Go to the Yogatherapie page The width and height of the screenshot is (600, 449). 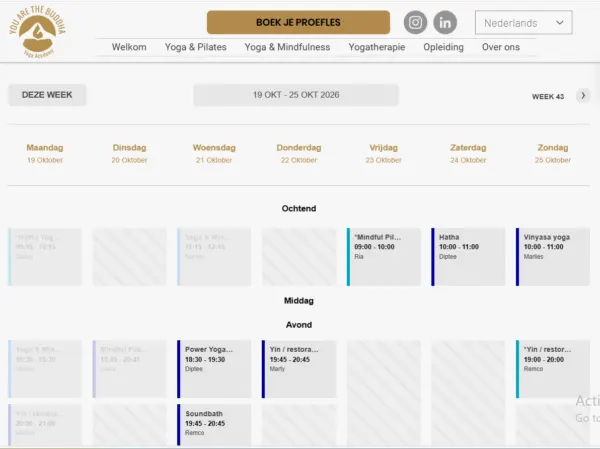tap(377, 47)
